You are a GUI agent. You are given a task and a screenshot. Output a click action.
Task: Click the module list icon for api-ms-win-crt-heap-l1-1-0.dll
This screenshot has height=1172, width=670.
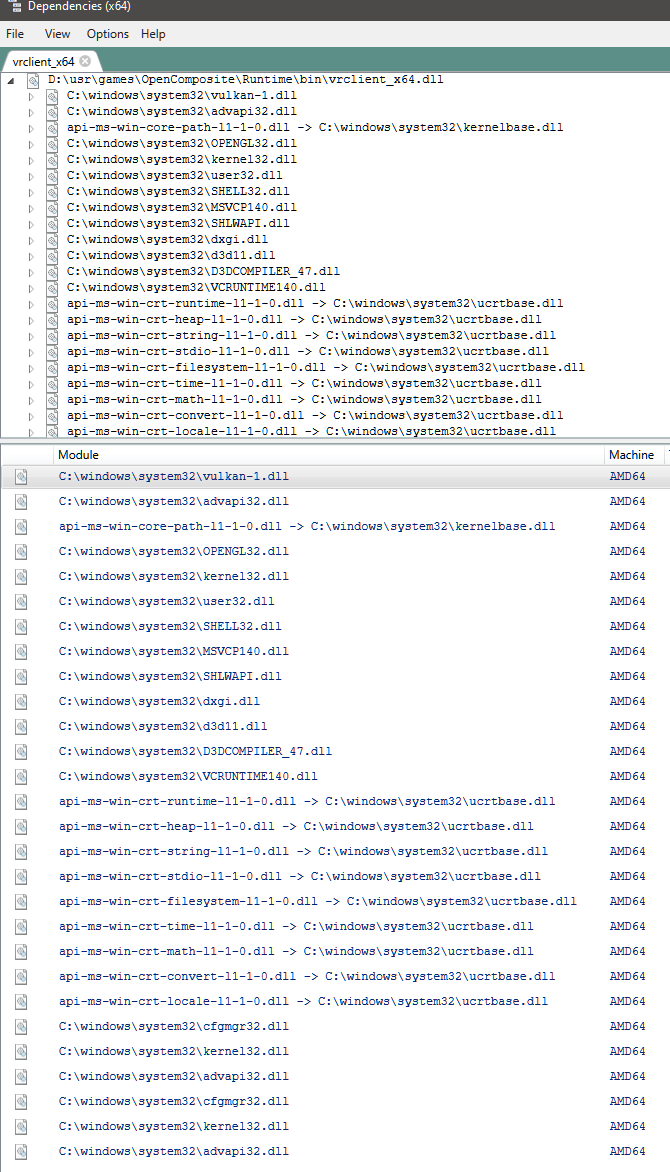pyautogui.click(x=21, y=827)
